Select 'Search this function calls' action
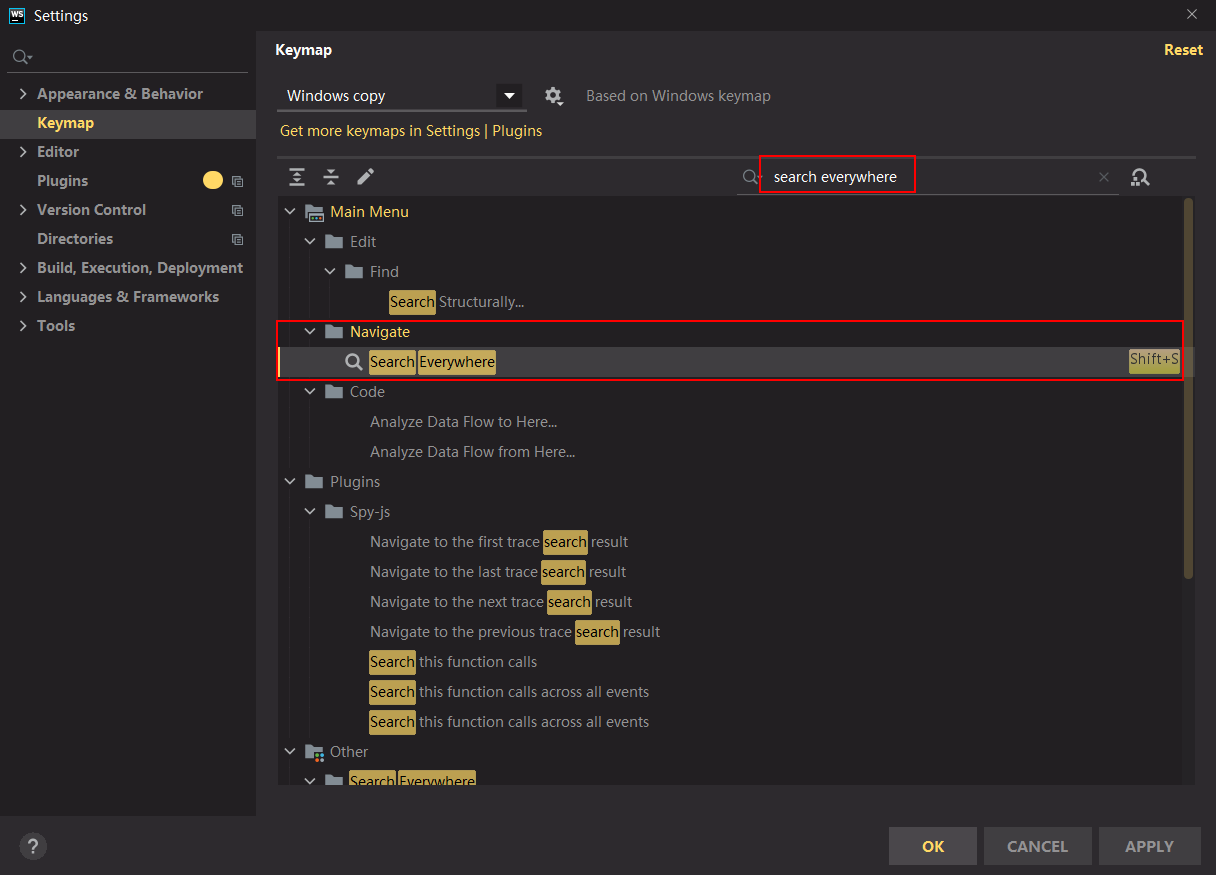1216x875 pixels. pos(453,662)
